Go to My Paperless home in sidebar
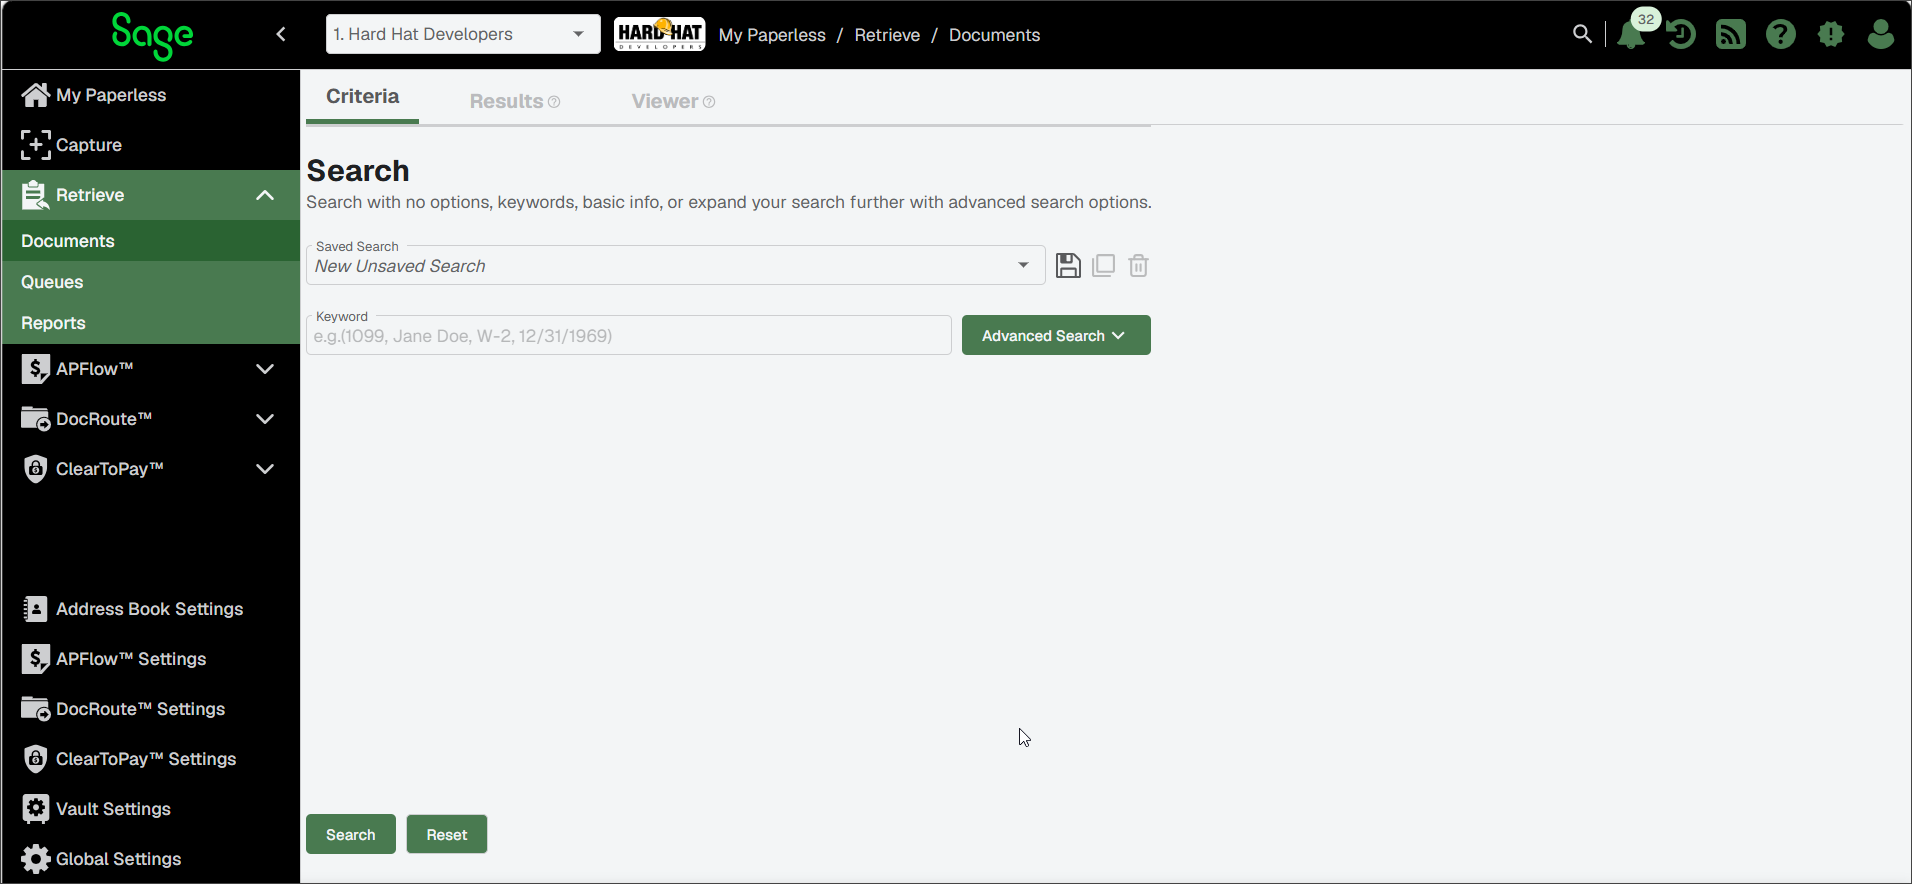This screenshot has height=884, width=1912. 150,95
